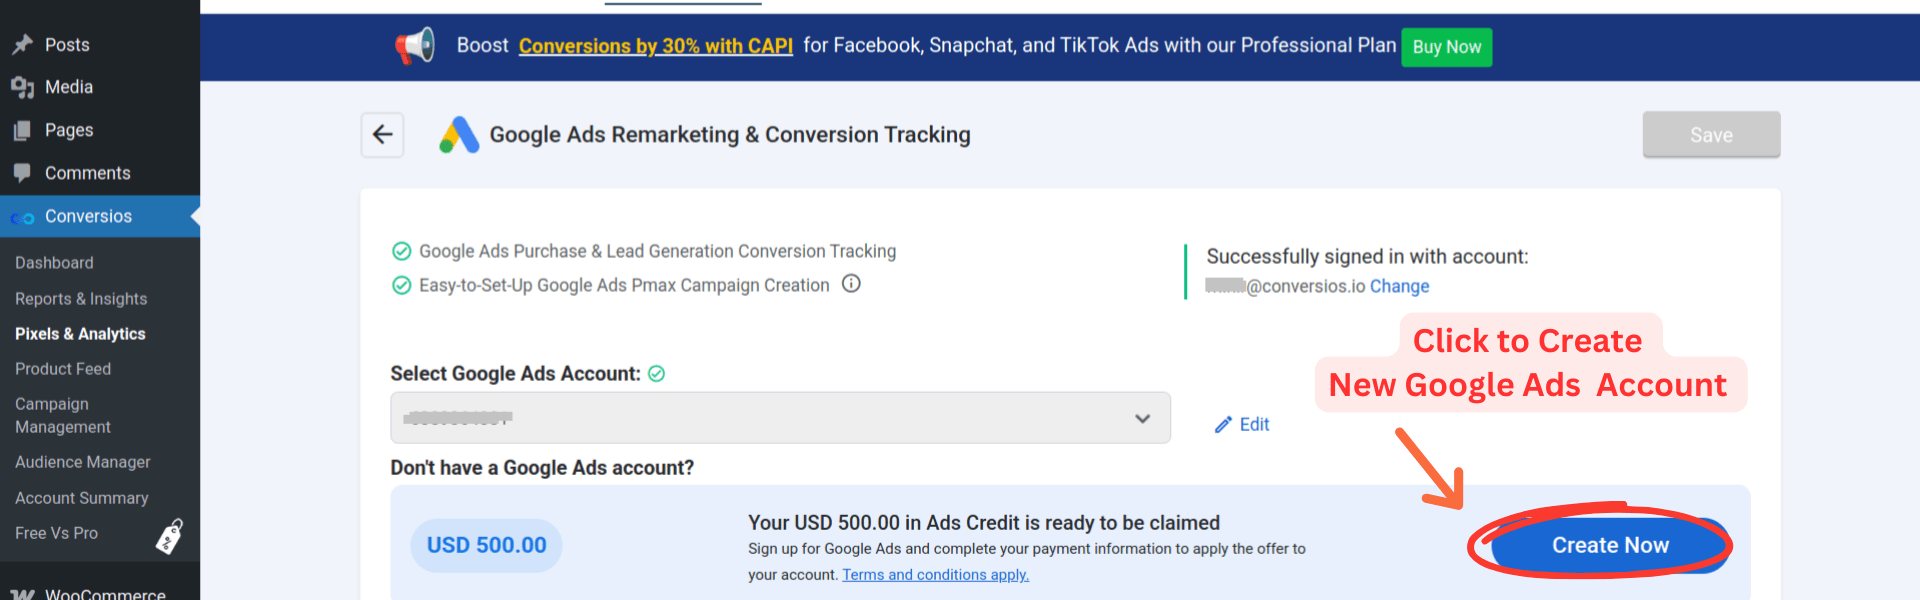
Task: Open Reports & Insights in sidebar
Action: point(81,299)
